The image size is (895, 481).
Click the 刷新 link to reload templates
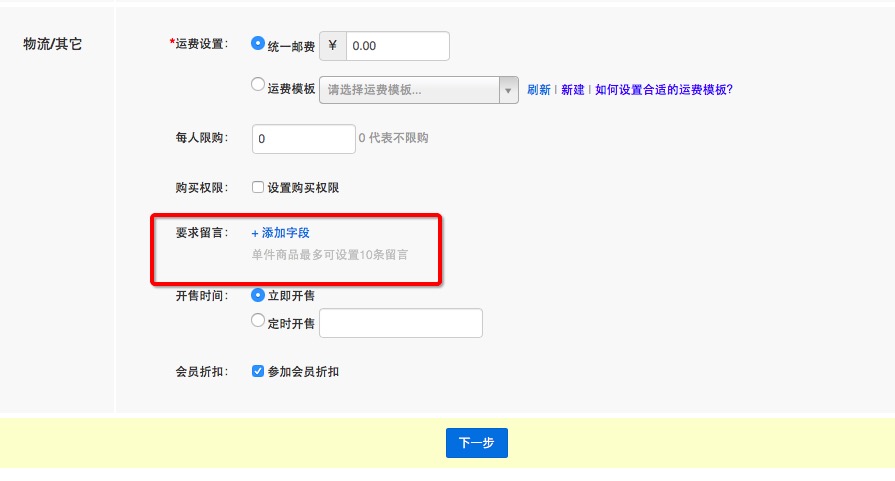(x=539, y=89)
